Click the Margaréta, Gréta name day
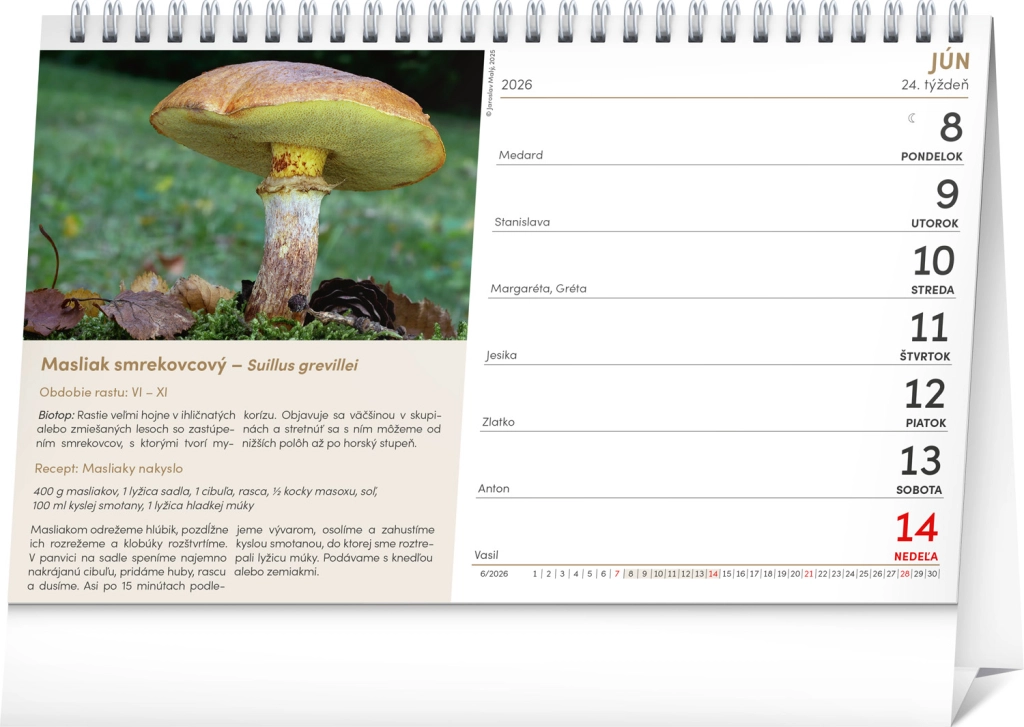 [x=538, y=289]
